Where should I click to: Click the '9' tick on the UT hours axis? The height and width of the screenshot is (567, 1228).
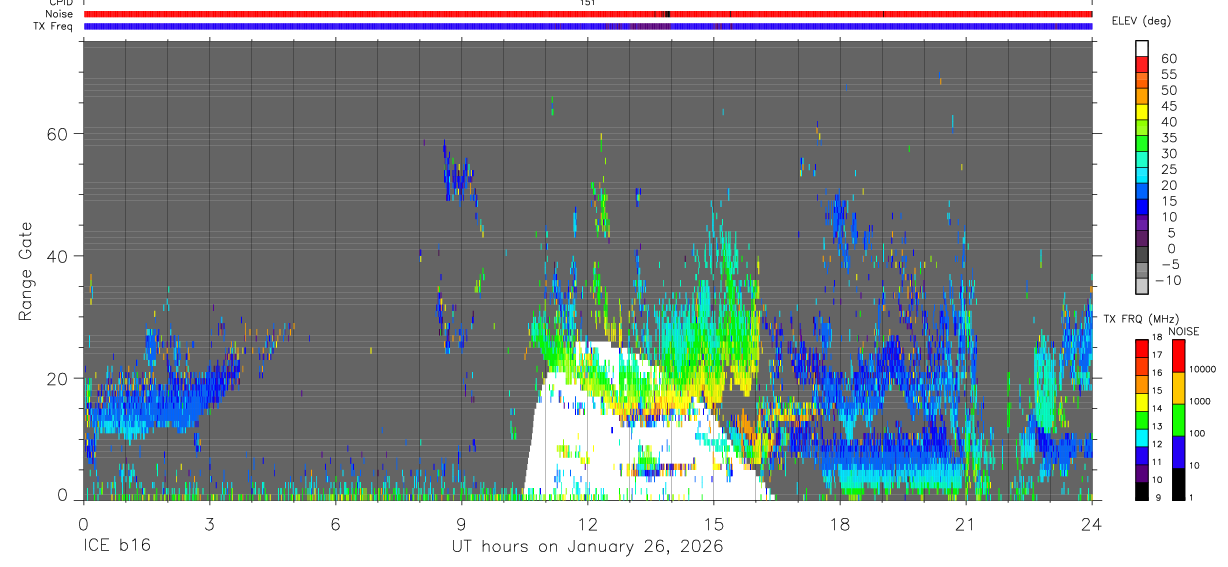(462, 523)
